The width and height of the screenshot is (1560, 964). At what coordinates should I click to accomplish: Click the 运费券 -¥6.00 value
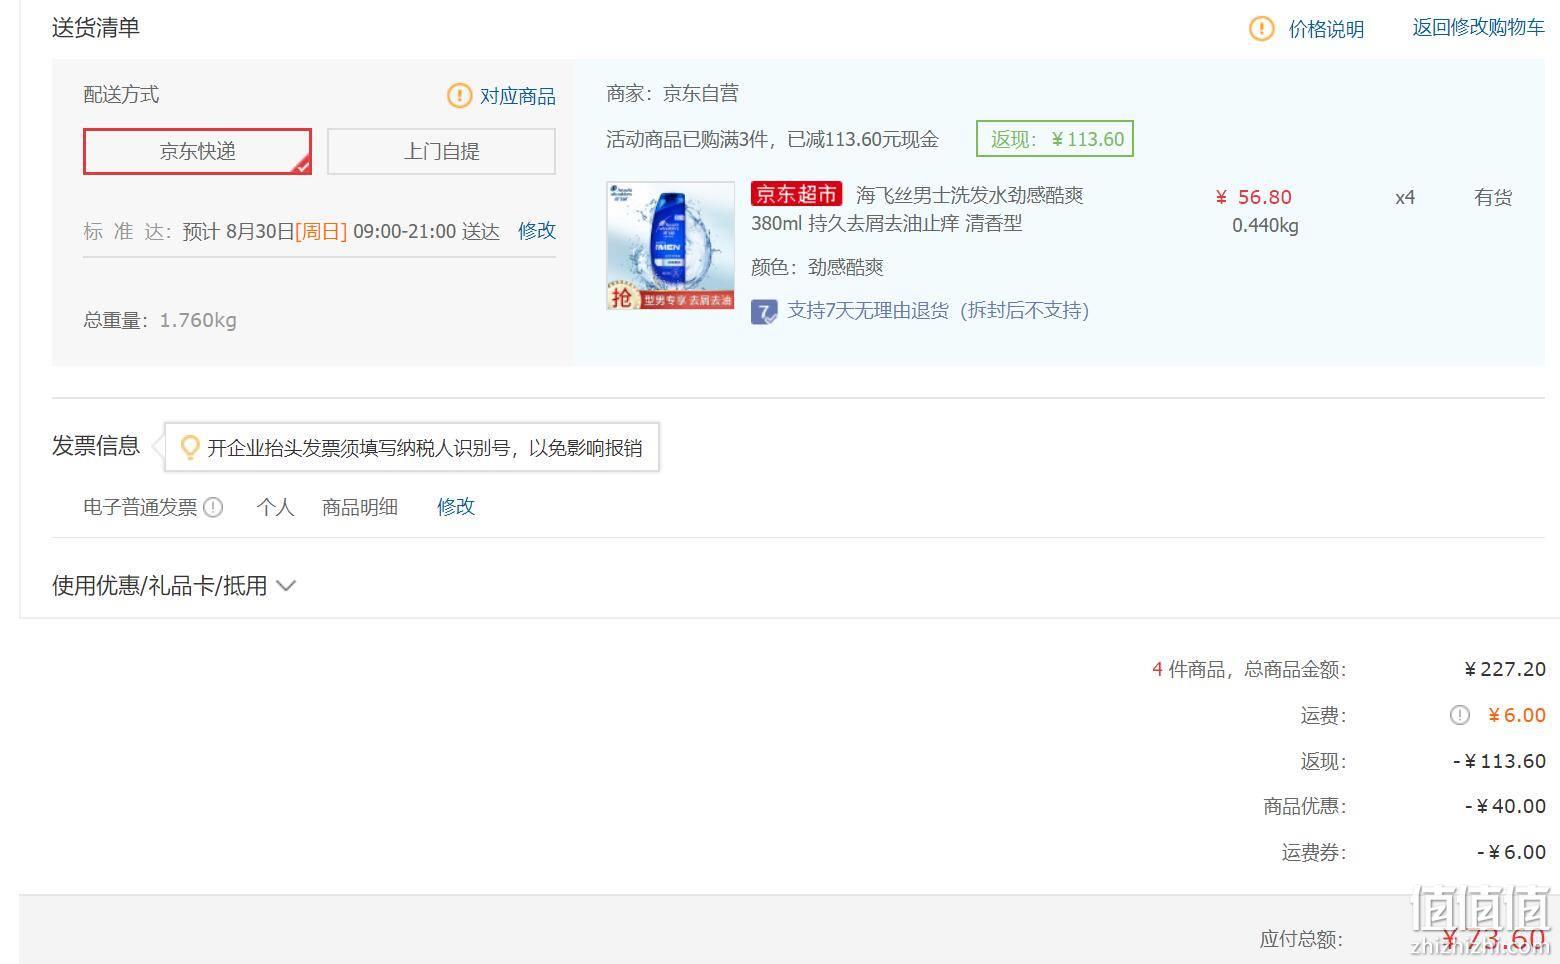pyautogui.click(x=1511, y=853)
